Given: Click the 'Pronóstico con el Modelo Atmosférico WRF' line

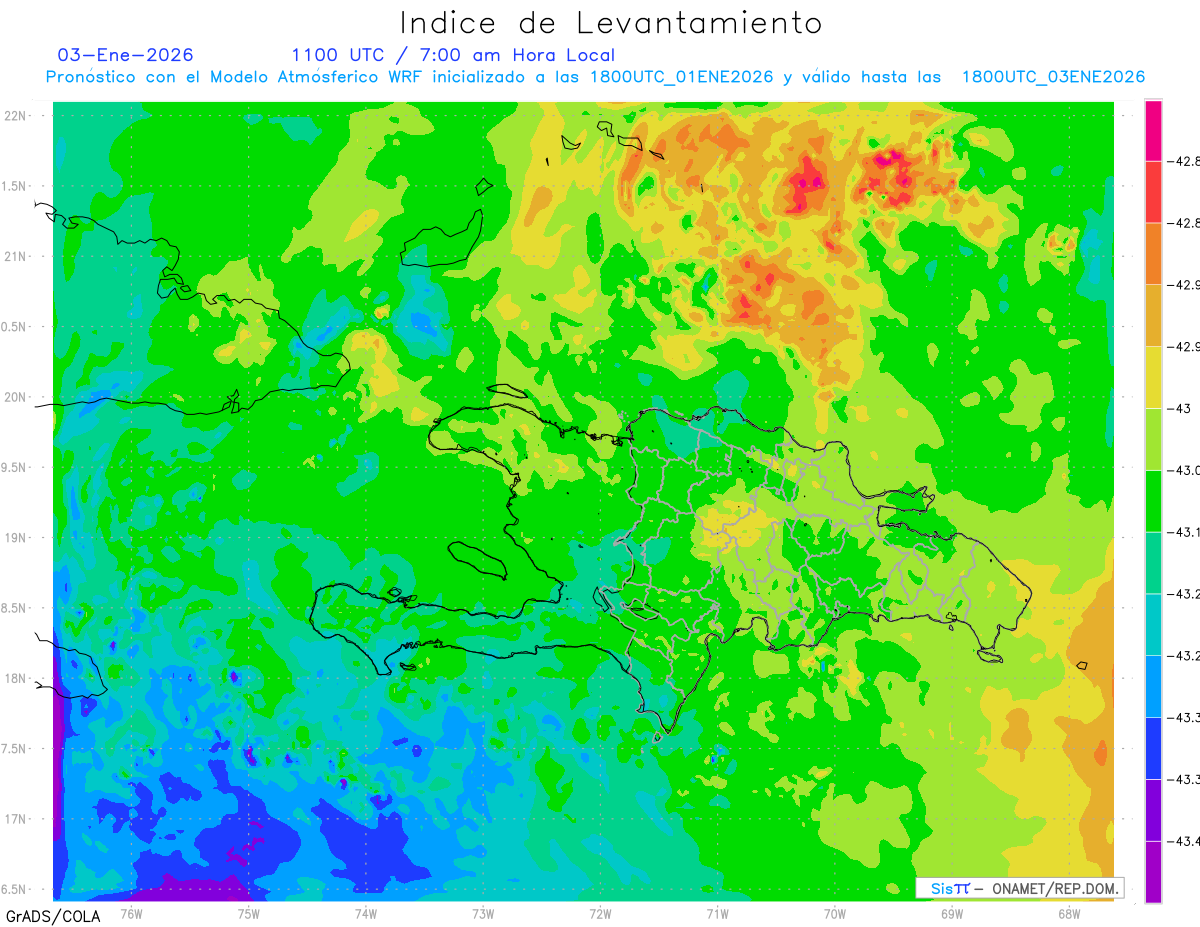Looking at the screenshot, I should [595, 77].
